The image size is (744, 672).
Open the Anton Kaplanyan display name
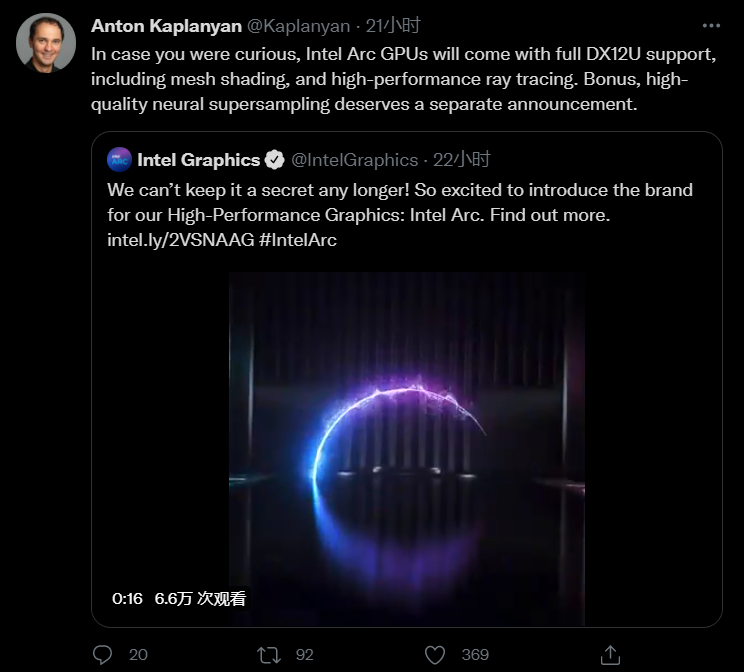click(x=166, y=26)
